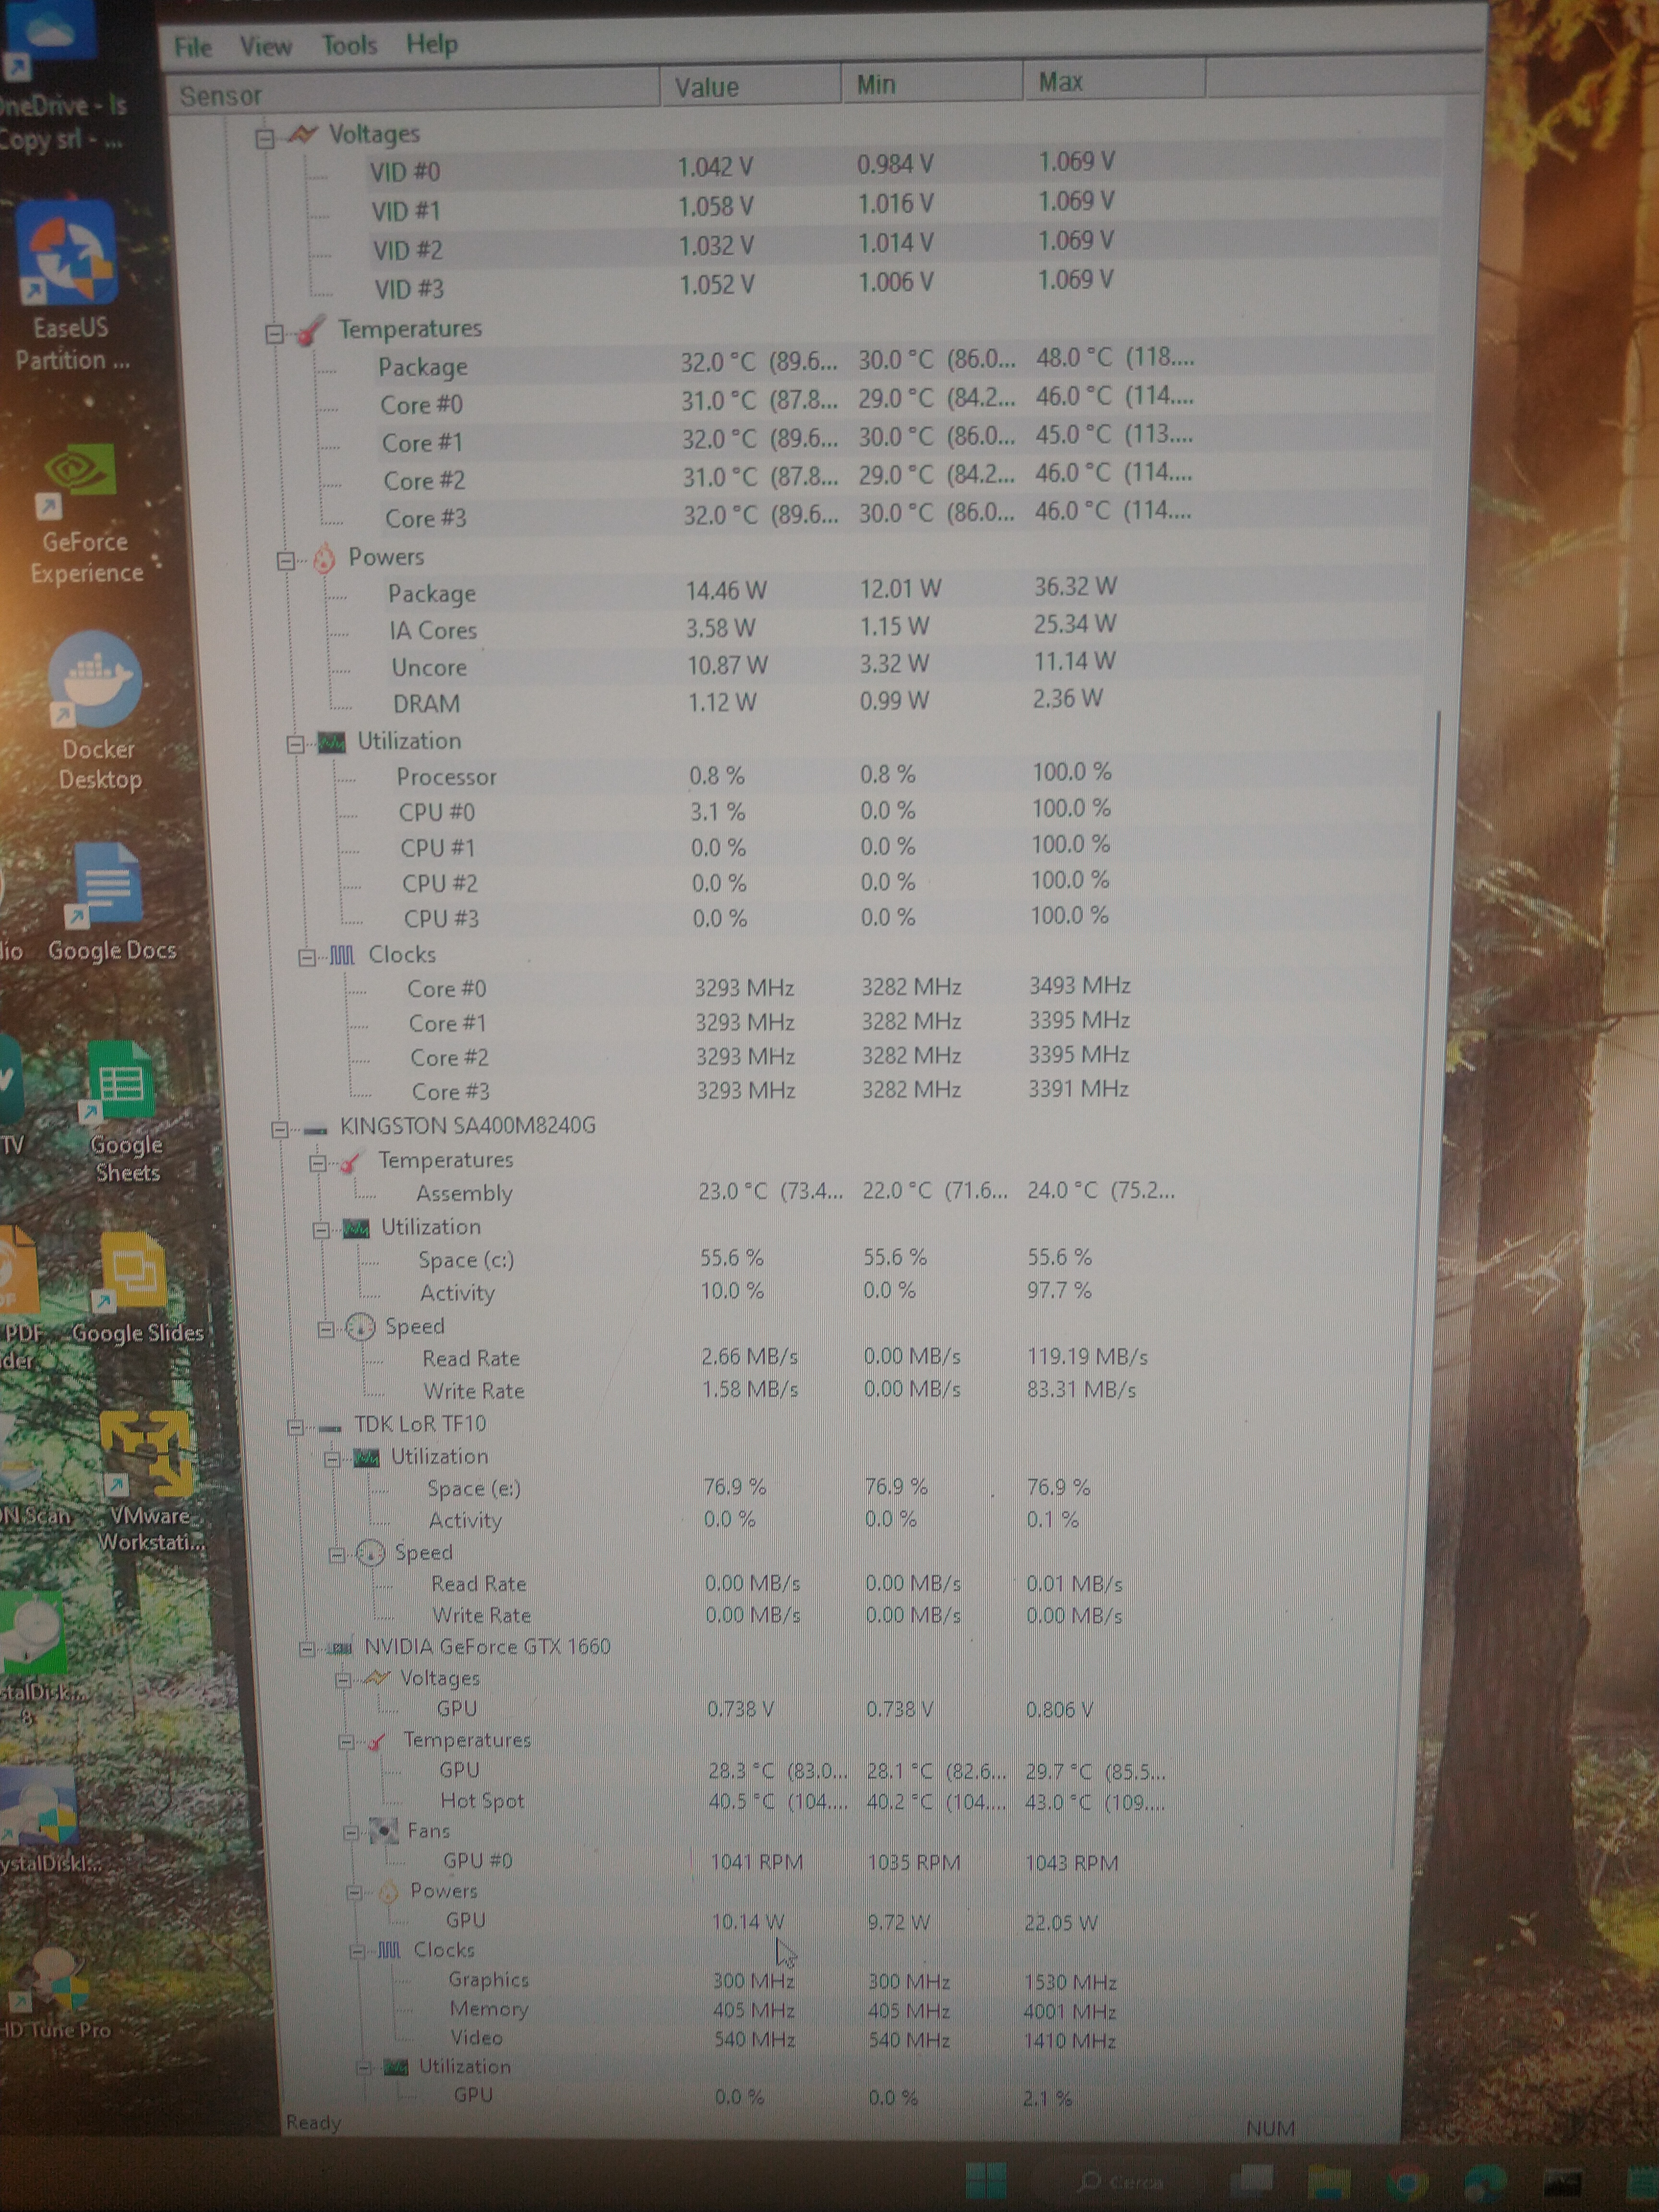Collapse the GPU Clocks node above Graphics
Viewport: 1659px width, 2212px height.
(357, 1951)
